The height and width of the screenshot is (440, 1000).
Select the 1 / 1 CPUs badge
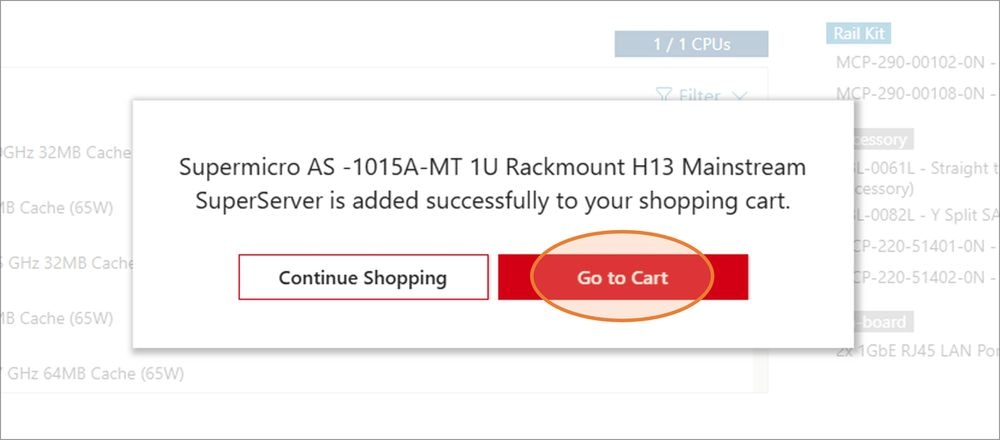click(691, 44)
